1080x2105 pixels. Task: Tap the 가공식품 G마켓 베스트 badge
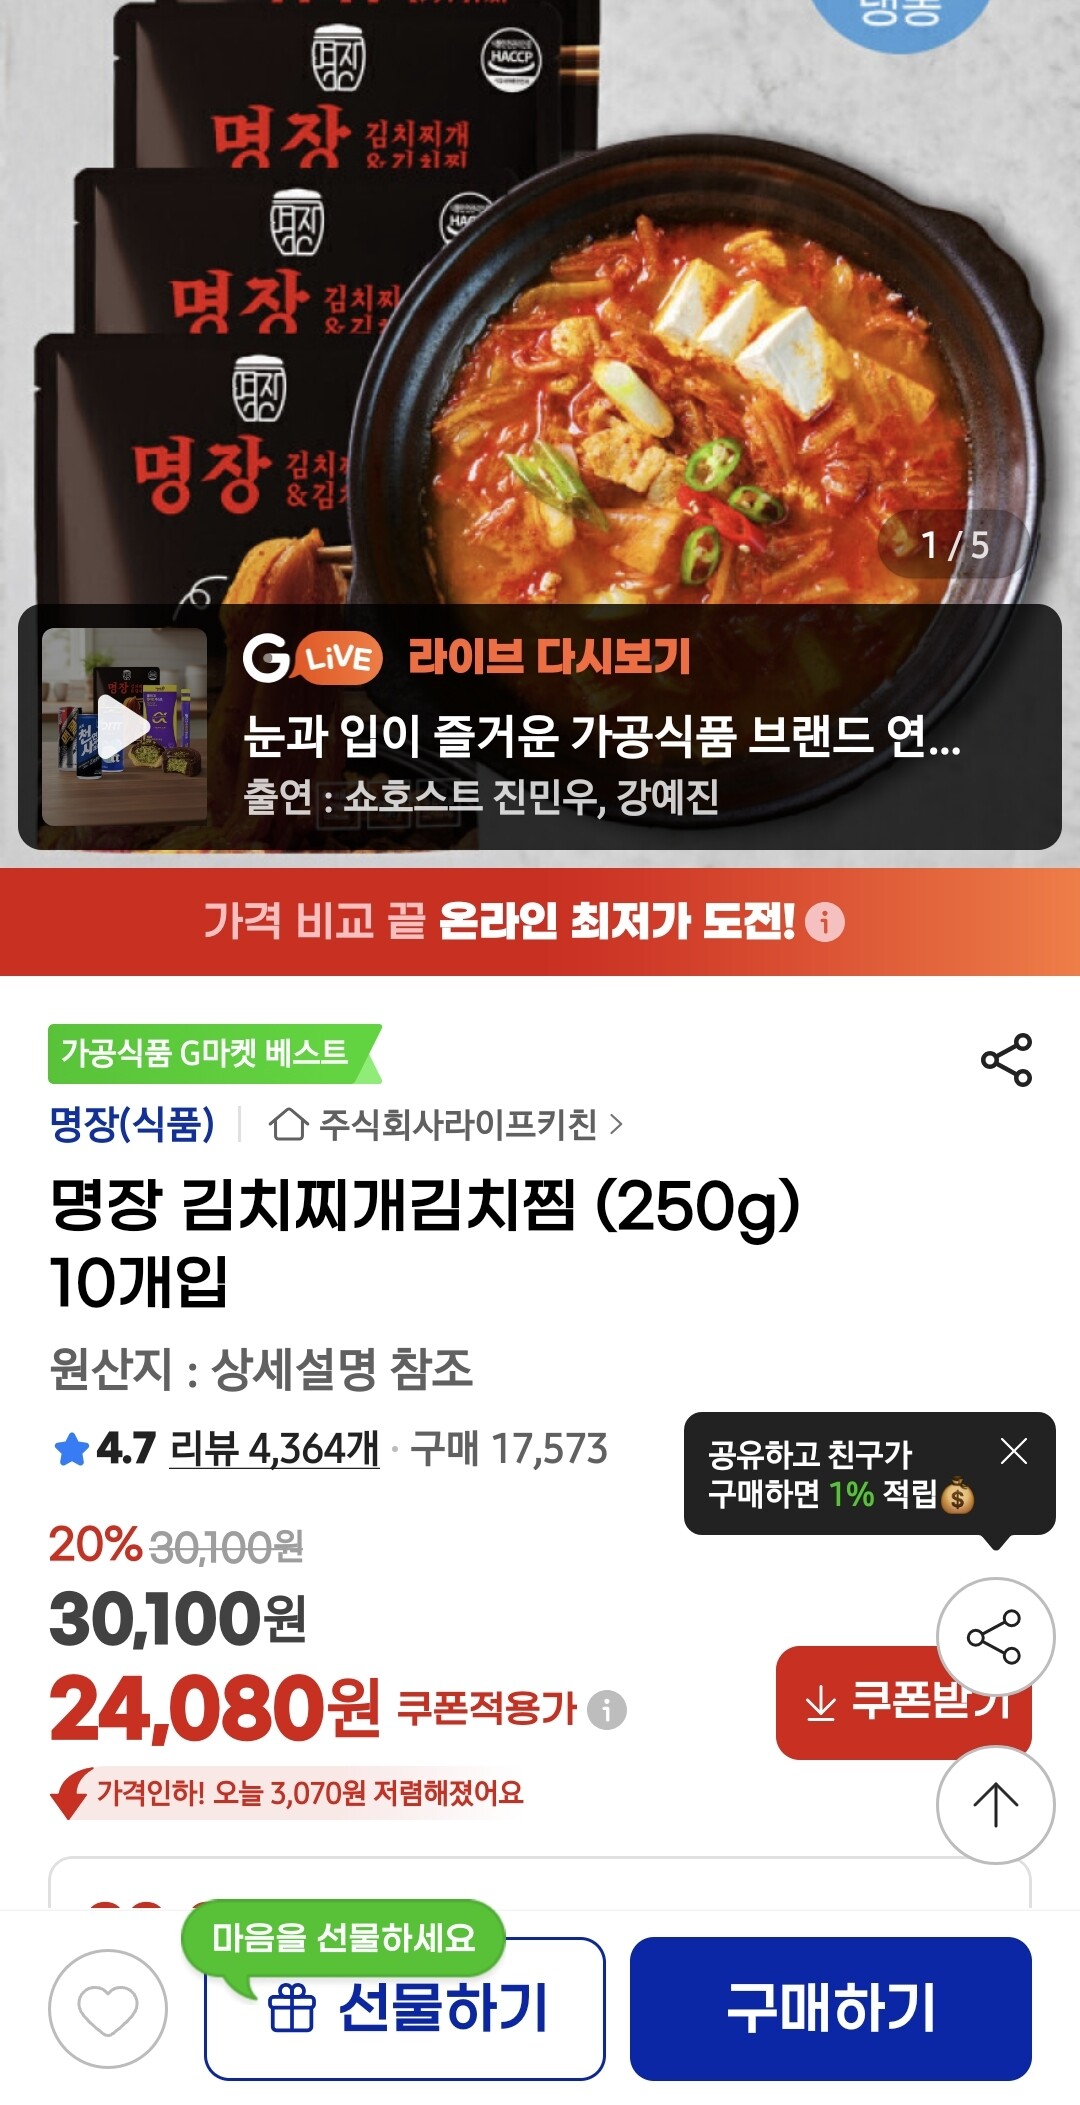(214, 1053)
